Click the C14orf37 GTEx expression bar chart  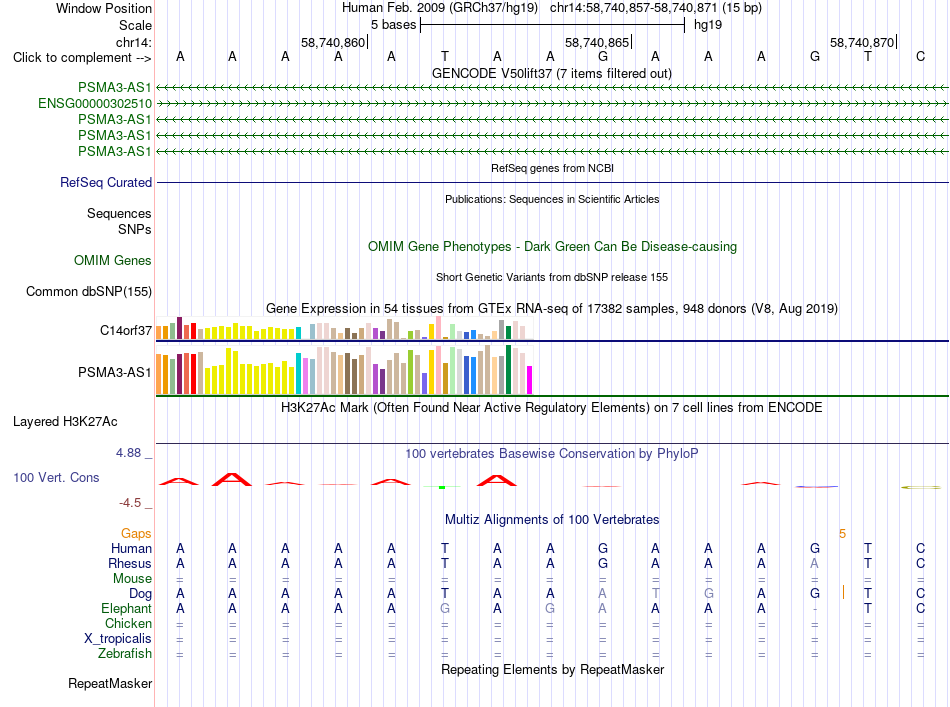pos(344,328)
